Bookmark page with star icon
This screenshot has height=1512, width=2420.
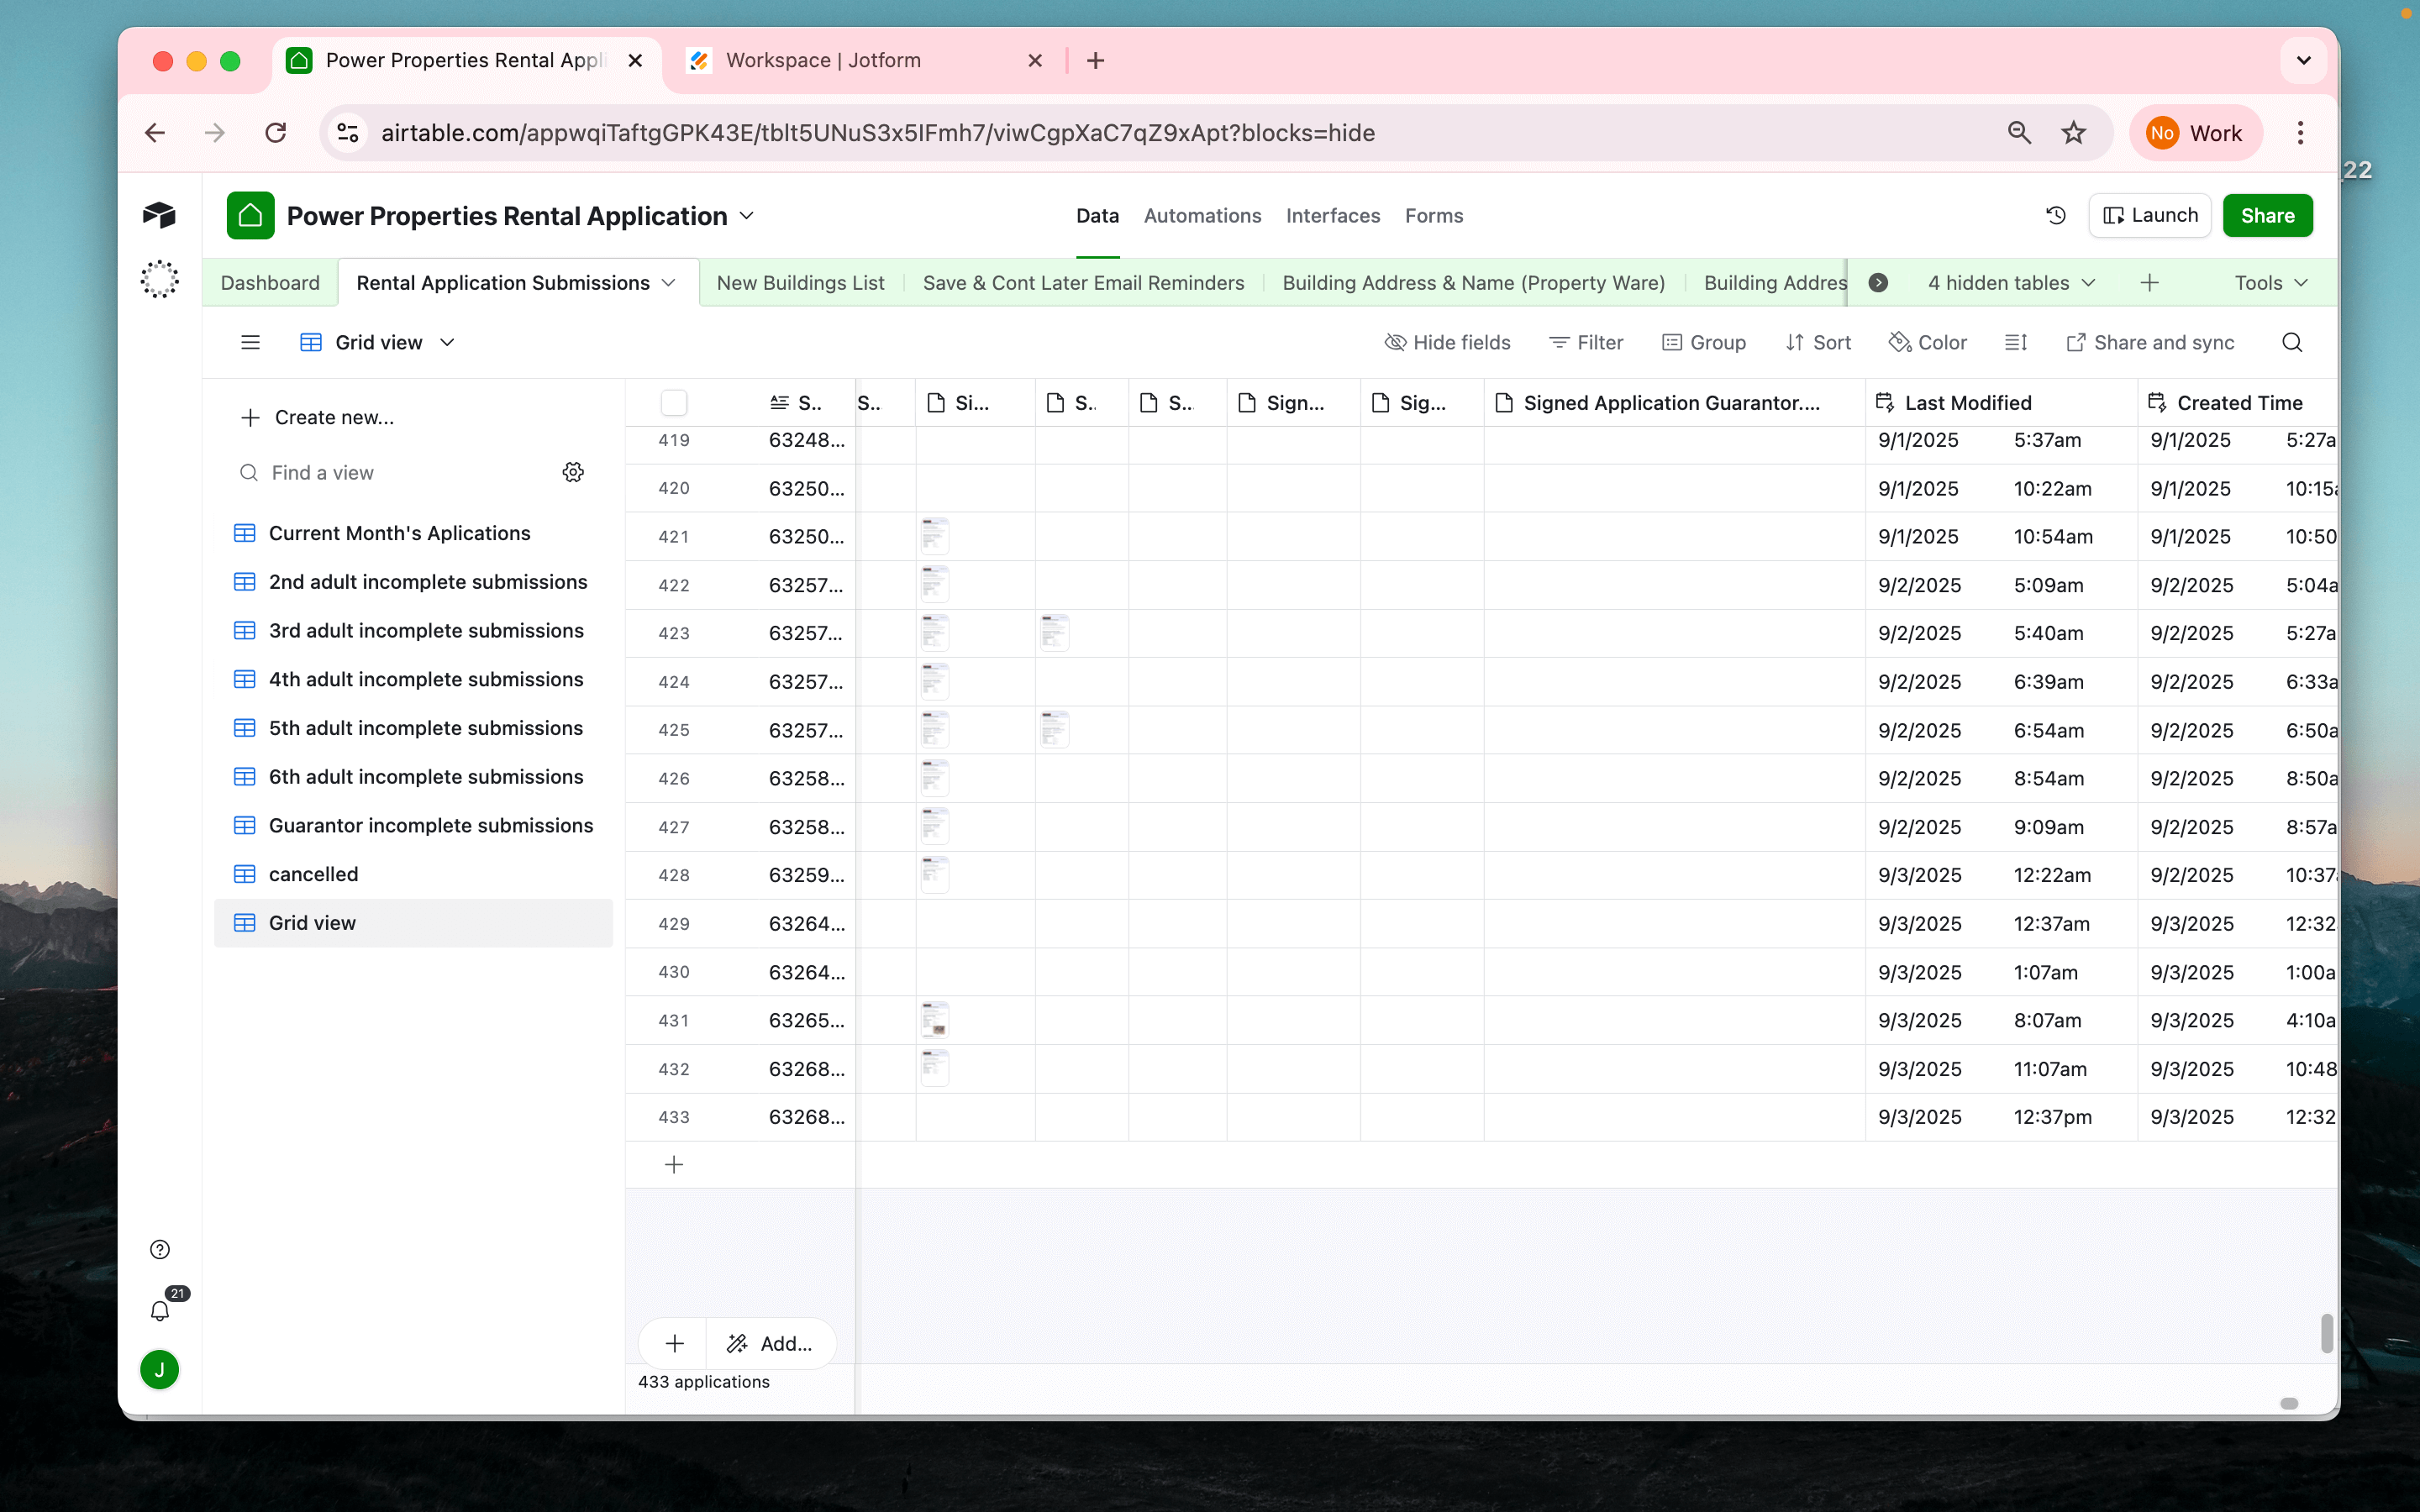(2073, 133)
